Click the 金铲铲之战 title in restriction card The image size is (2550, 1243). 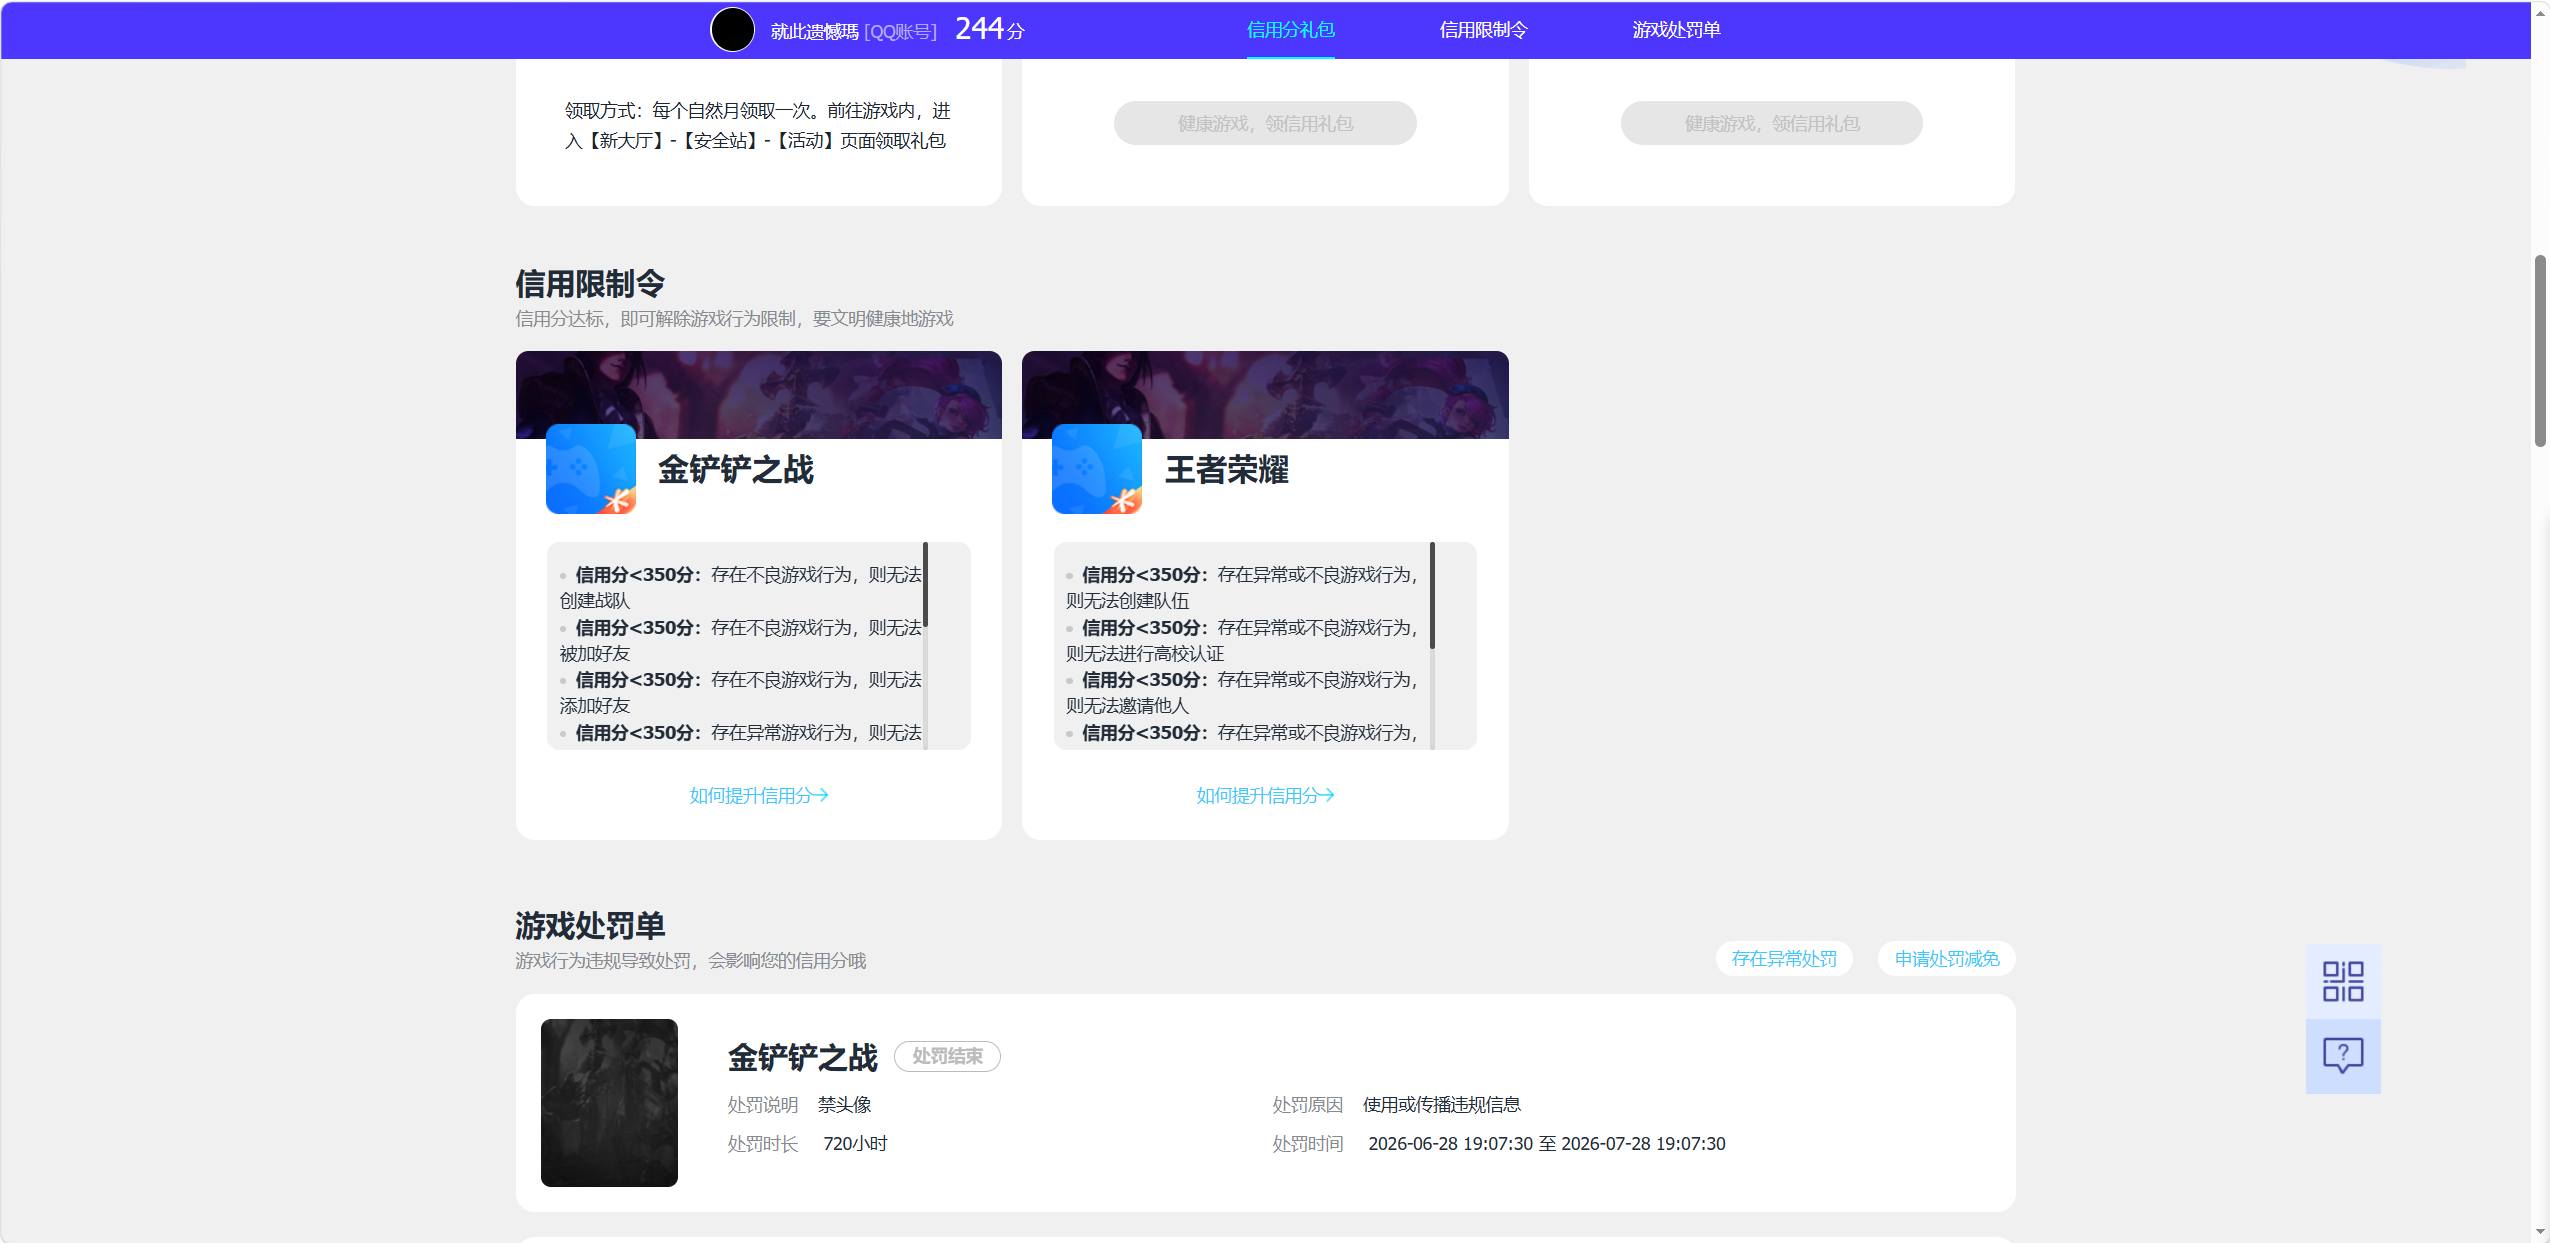(735, 469)
